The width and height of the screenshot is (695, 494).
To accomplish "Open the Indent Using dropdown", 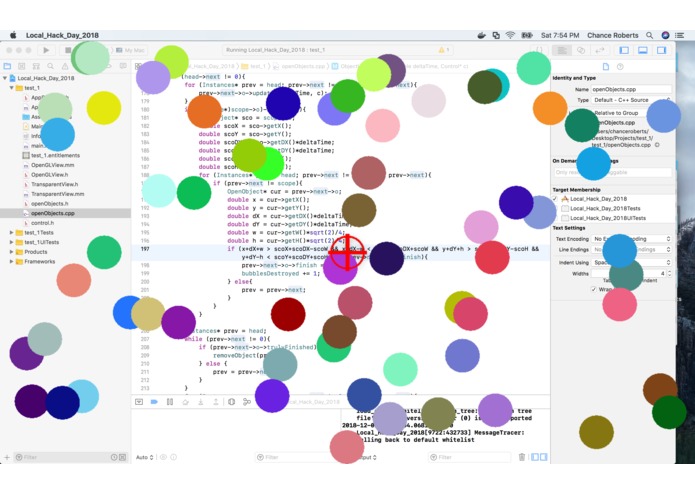I will pyautogui.click(x=631, y=262).
